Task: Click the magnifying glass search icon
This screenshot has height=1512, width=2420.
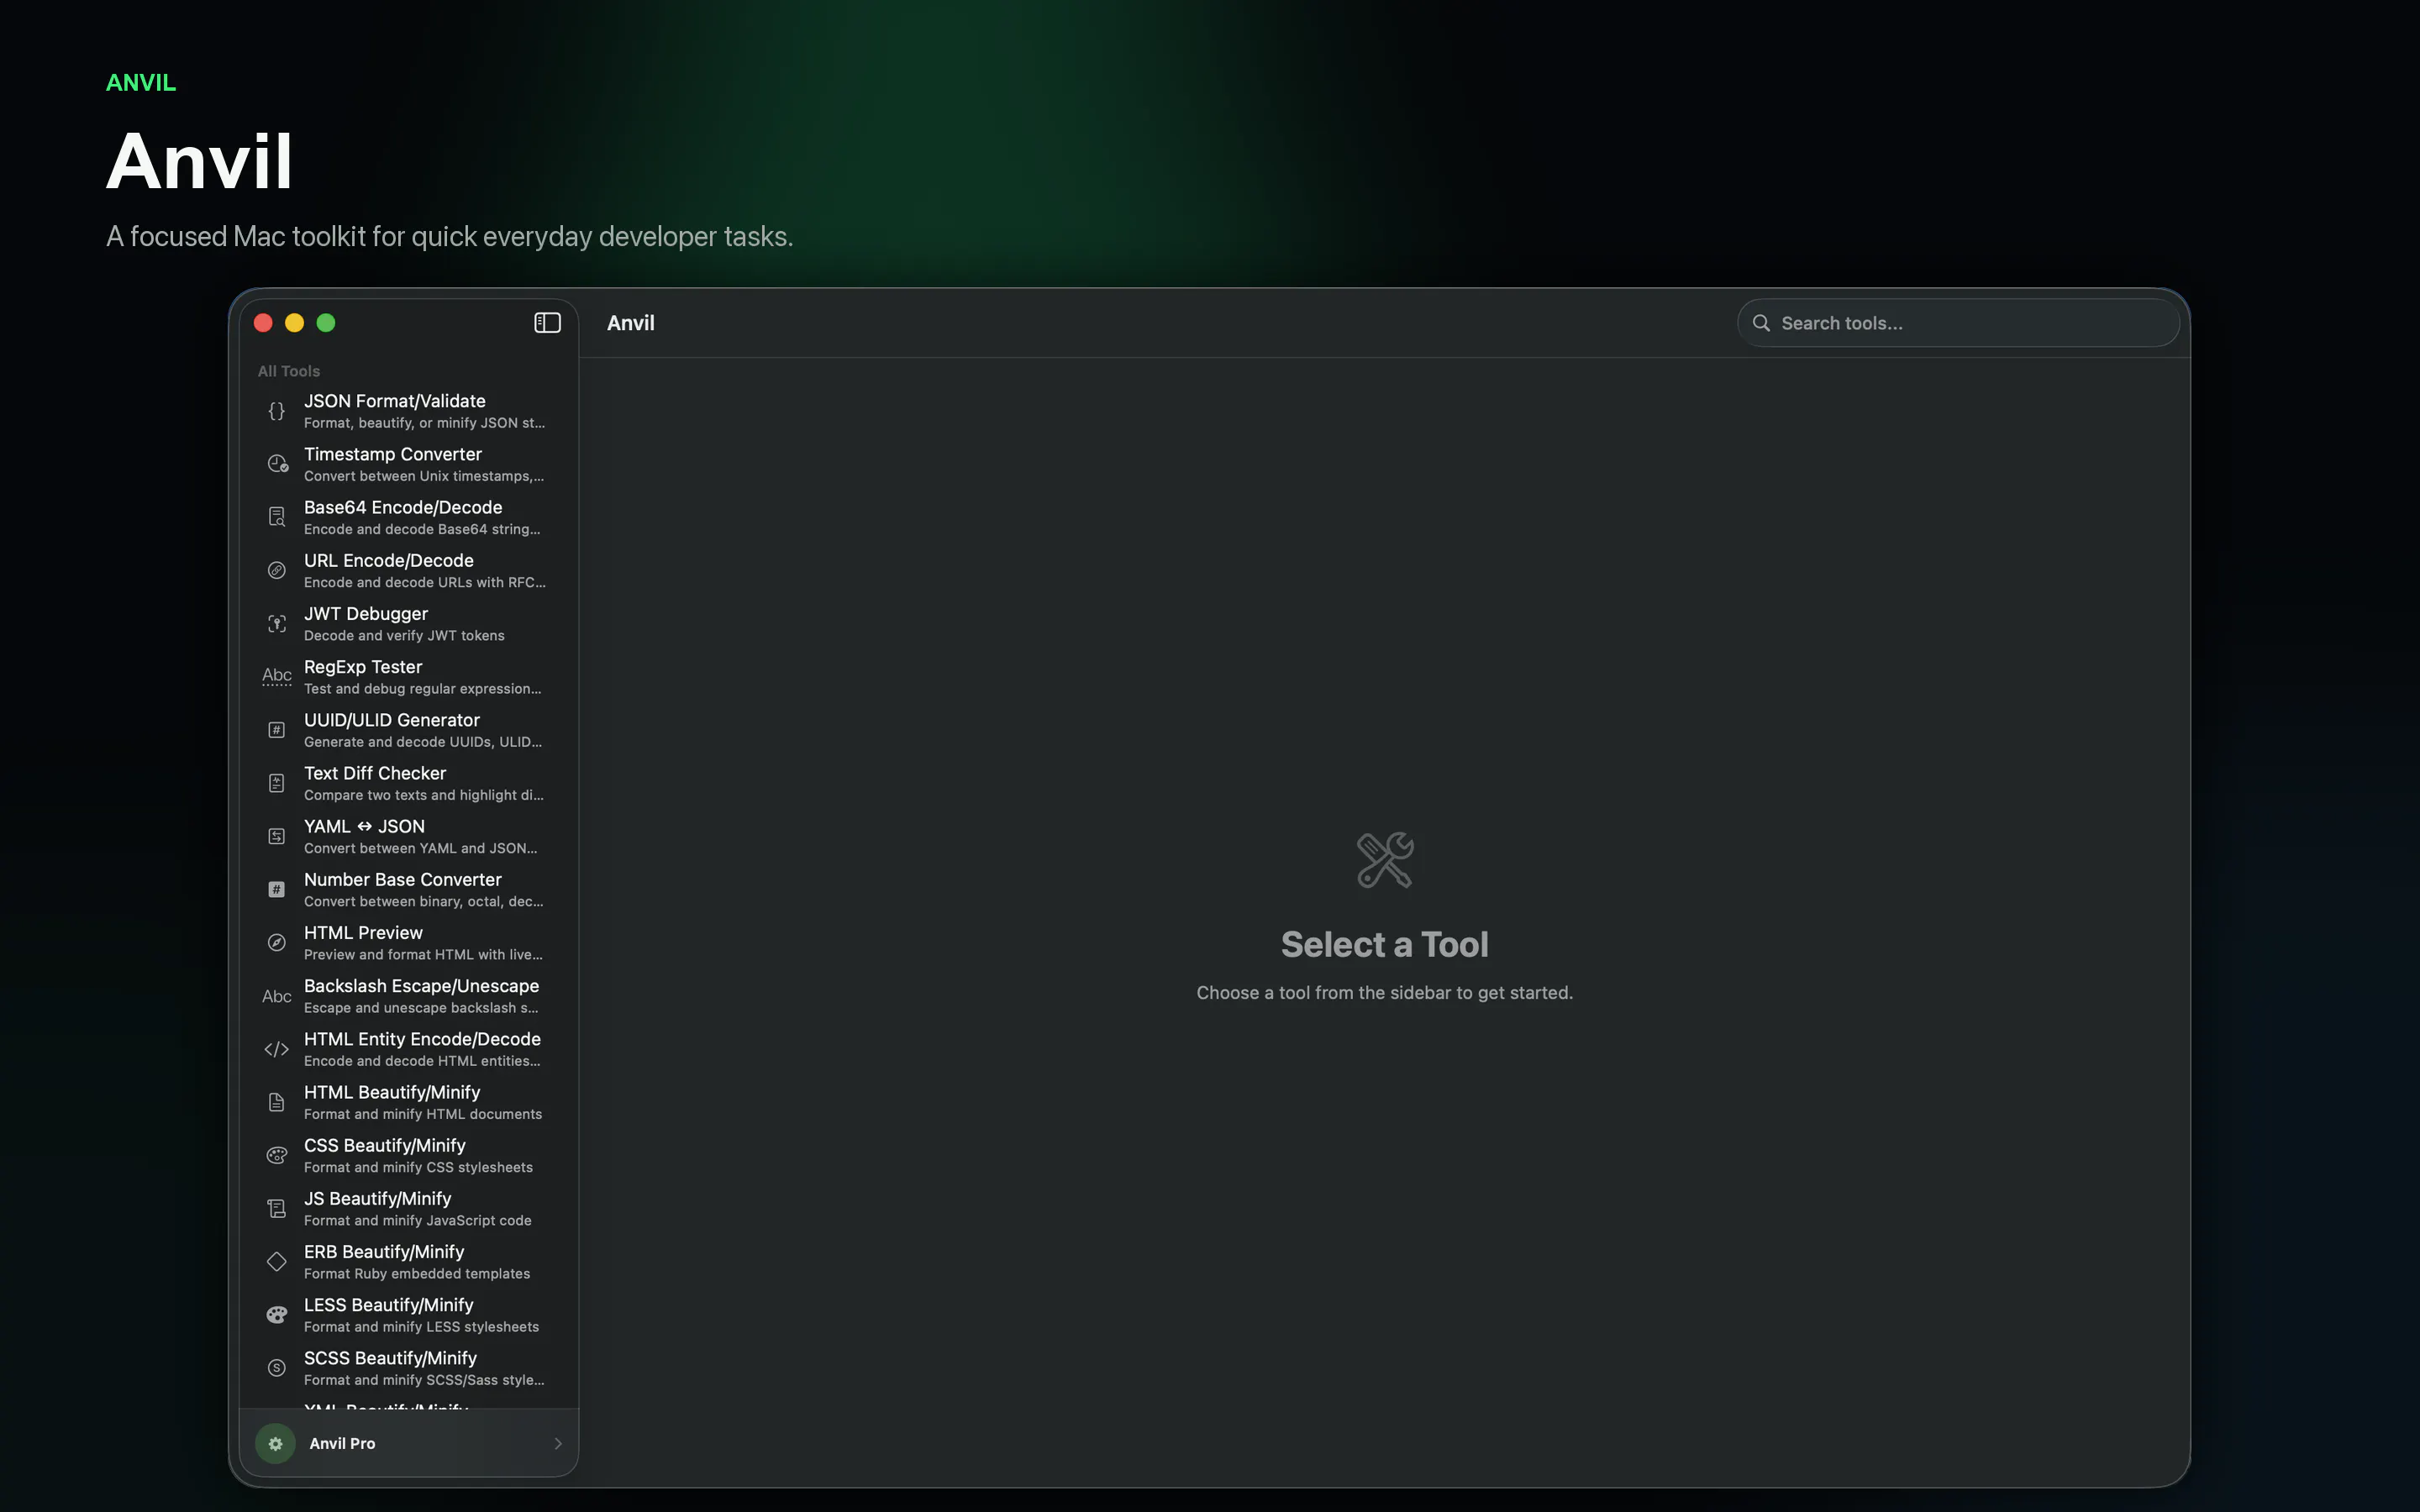Action: pyautogui.click(x=1761, y=323)
